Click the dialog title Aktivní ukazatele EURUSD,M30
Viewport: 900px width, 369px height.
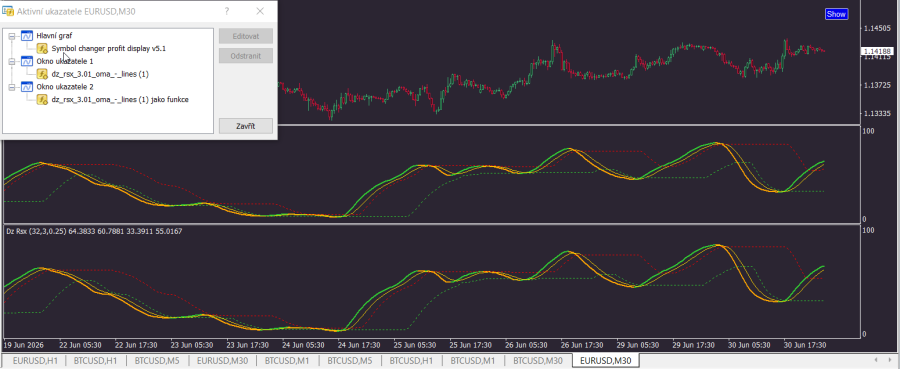pos(76,11)
